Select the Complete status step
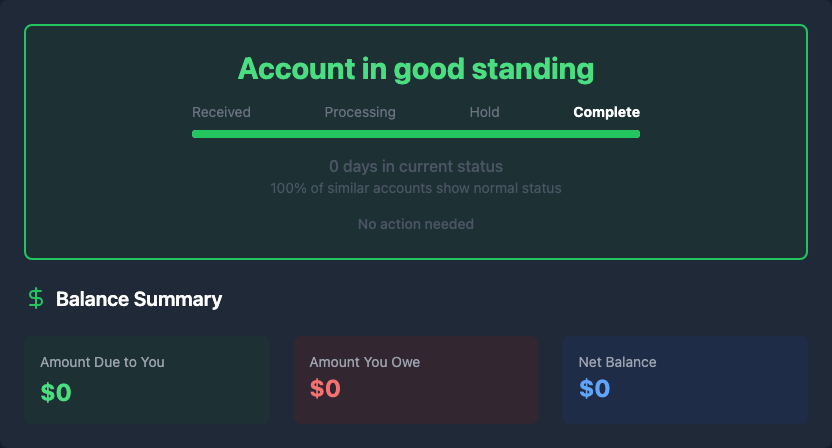 click(606, 112)
